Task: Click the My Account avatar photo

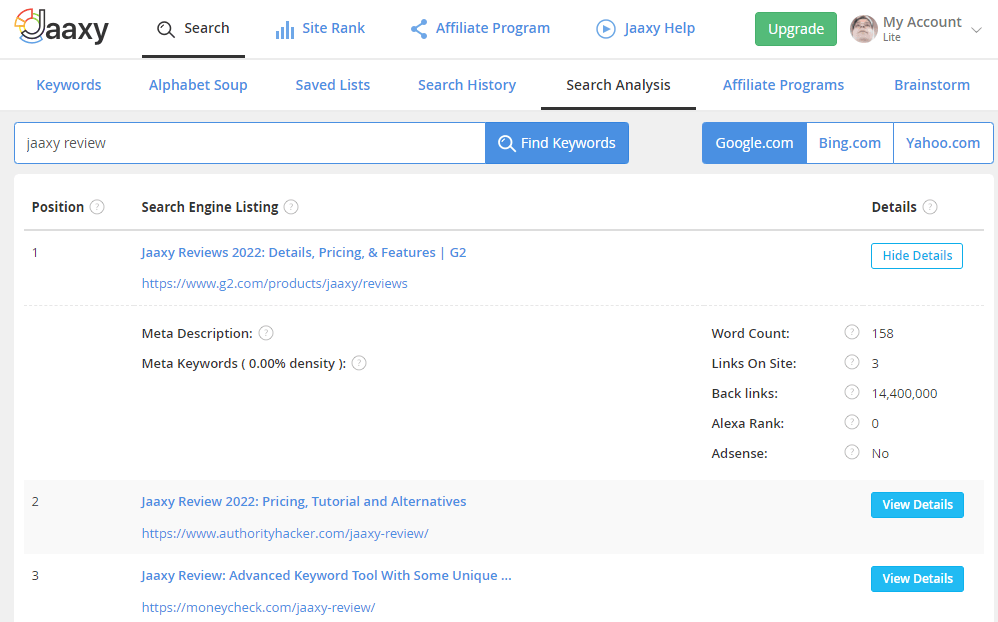Action: (x=864, y=29)
